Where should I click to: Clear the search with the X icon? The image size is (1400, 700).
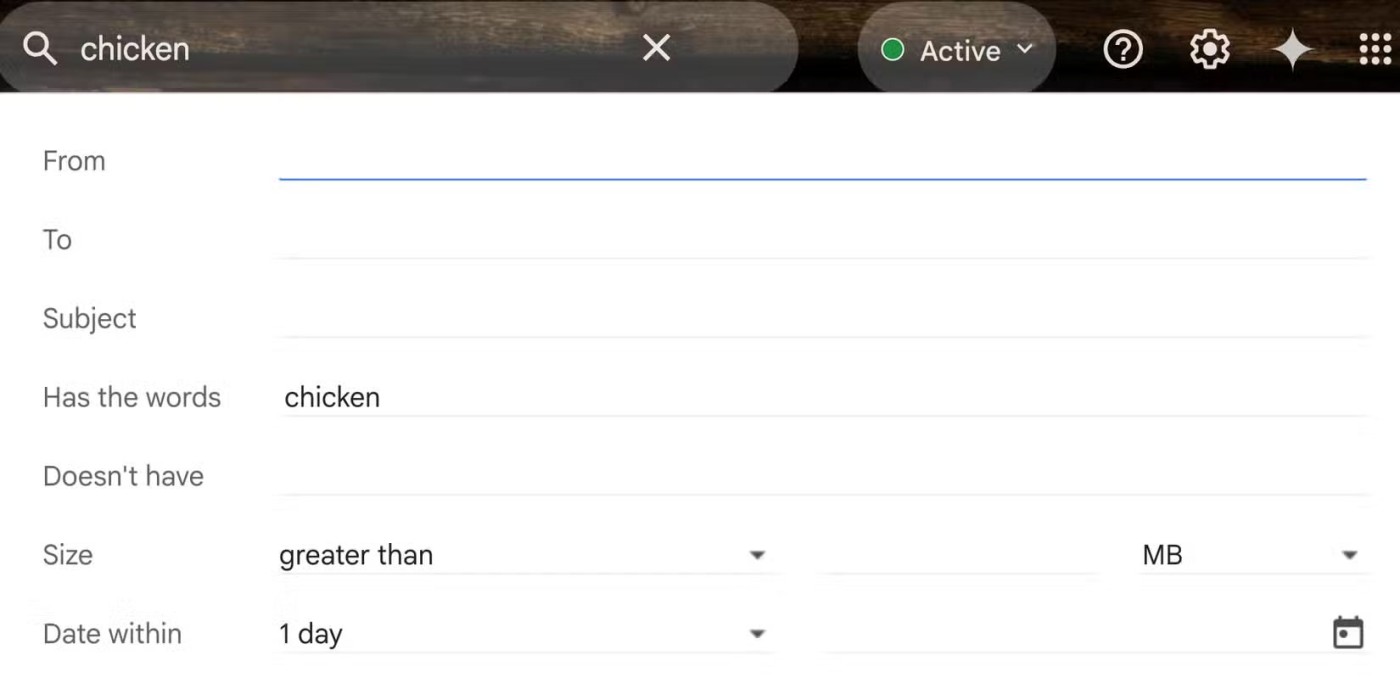656,48
